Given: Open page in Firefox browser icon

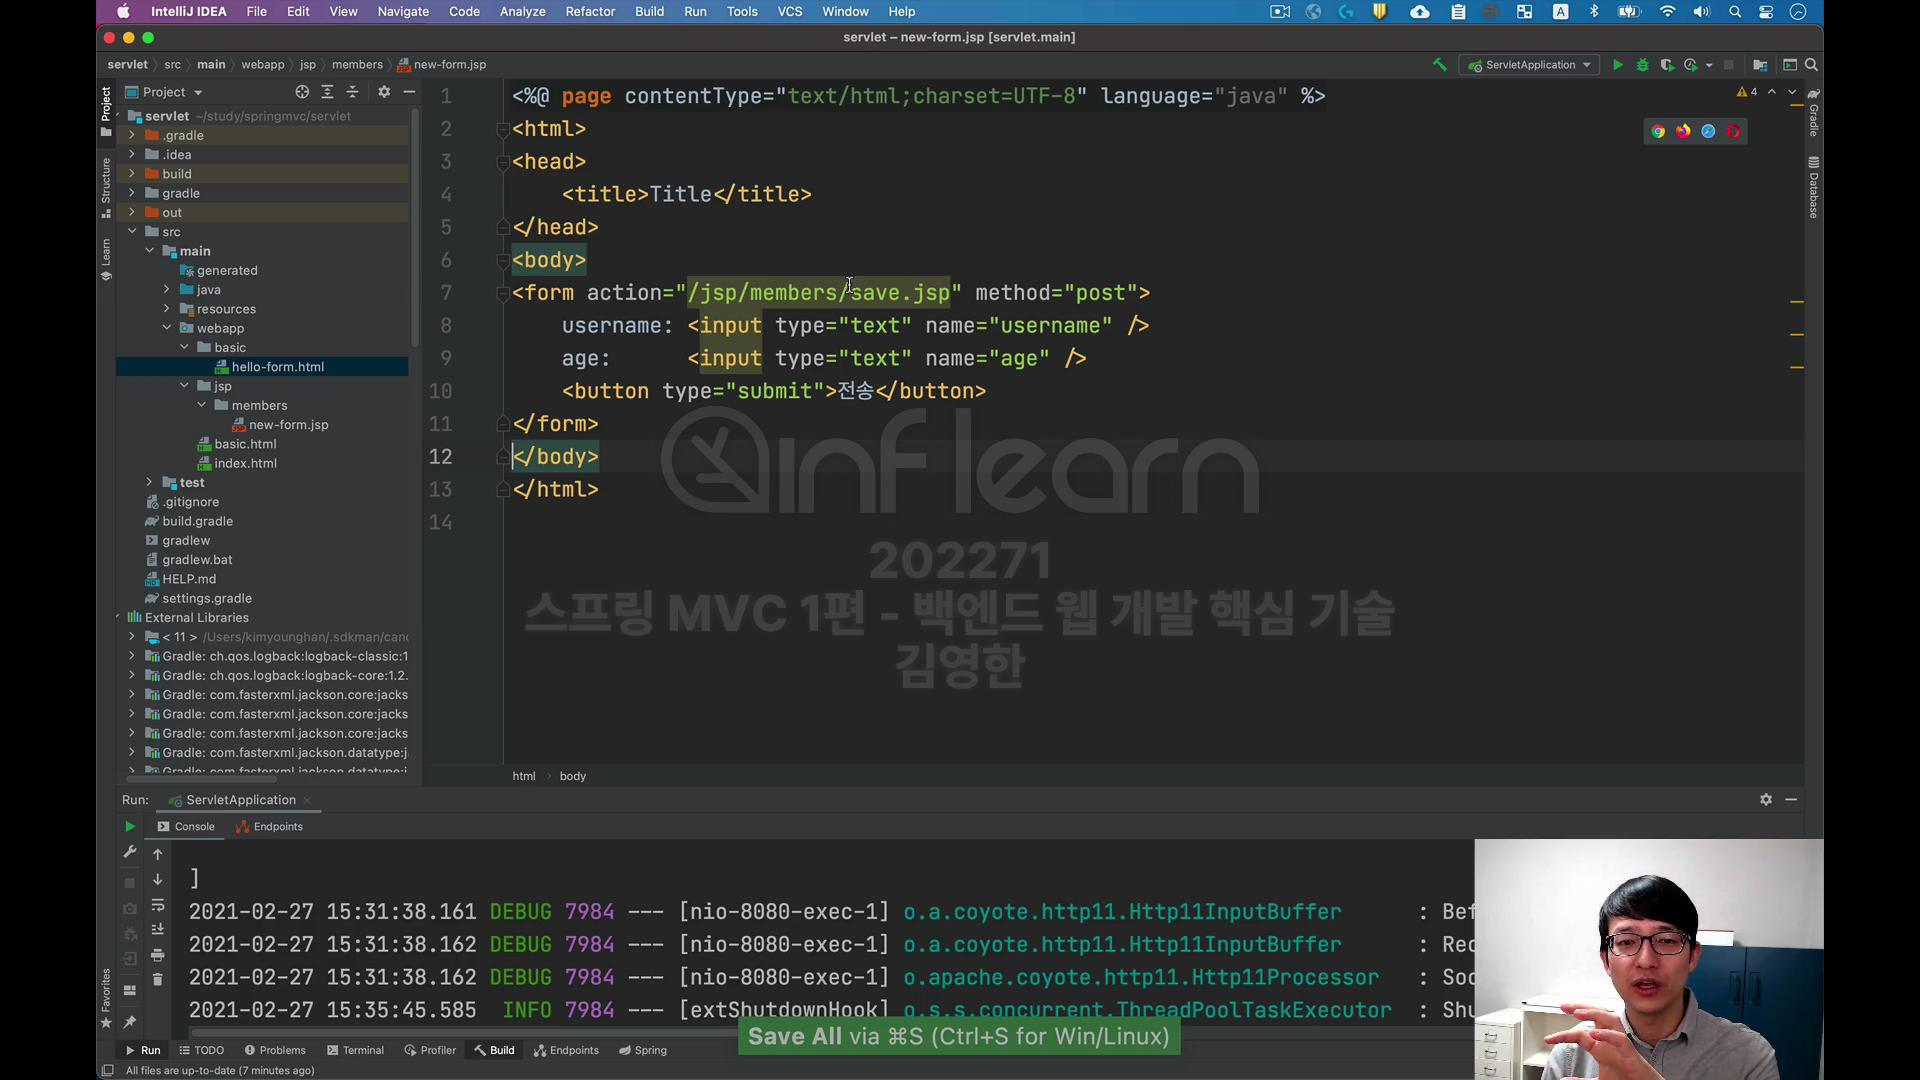Looking at the screenshot, I should click(1683, 131).
